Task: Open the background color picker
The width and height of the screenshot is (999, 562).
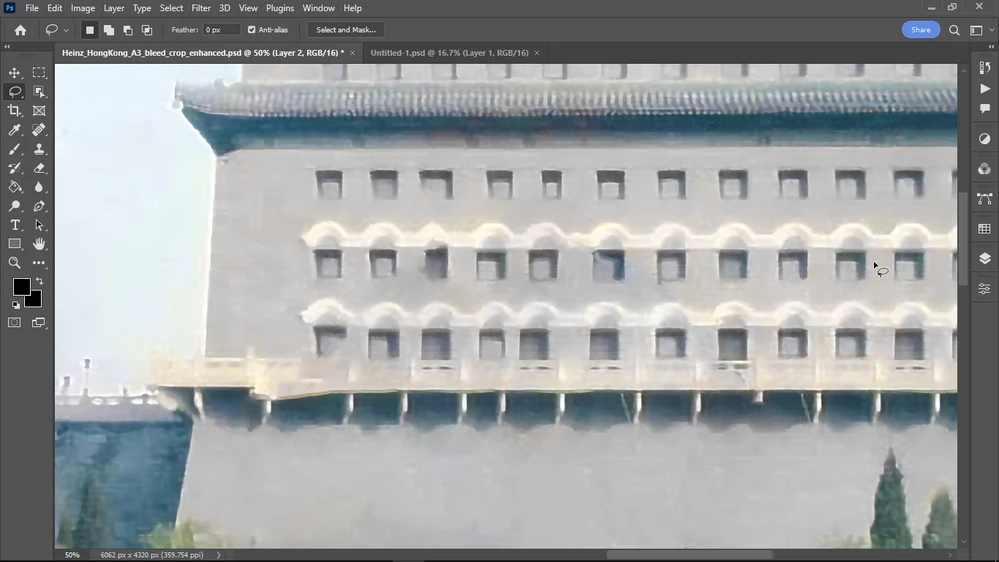Action: point(36,301)
